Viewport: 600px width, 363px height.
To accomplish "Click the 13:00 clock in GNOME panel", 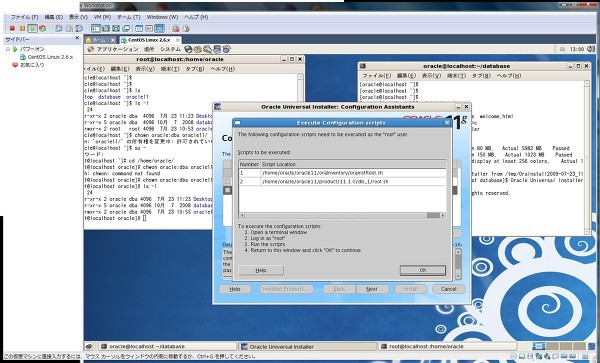I will tap(577, 49).
